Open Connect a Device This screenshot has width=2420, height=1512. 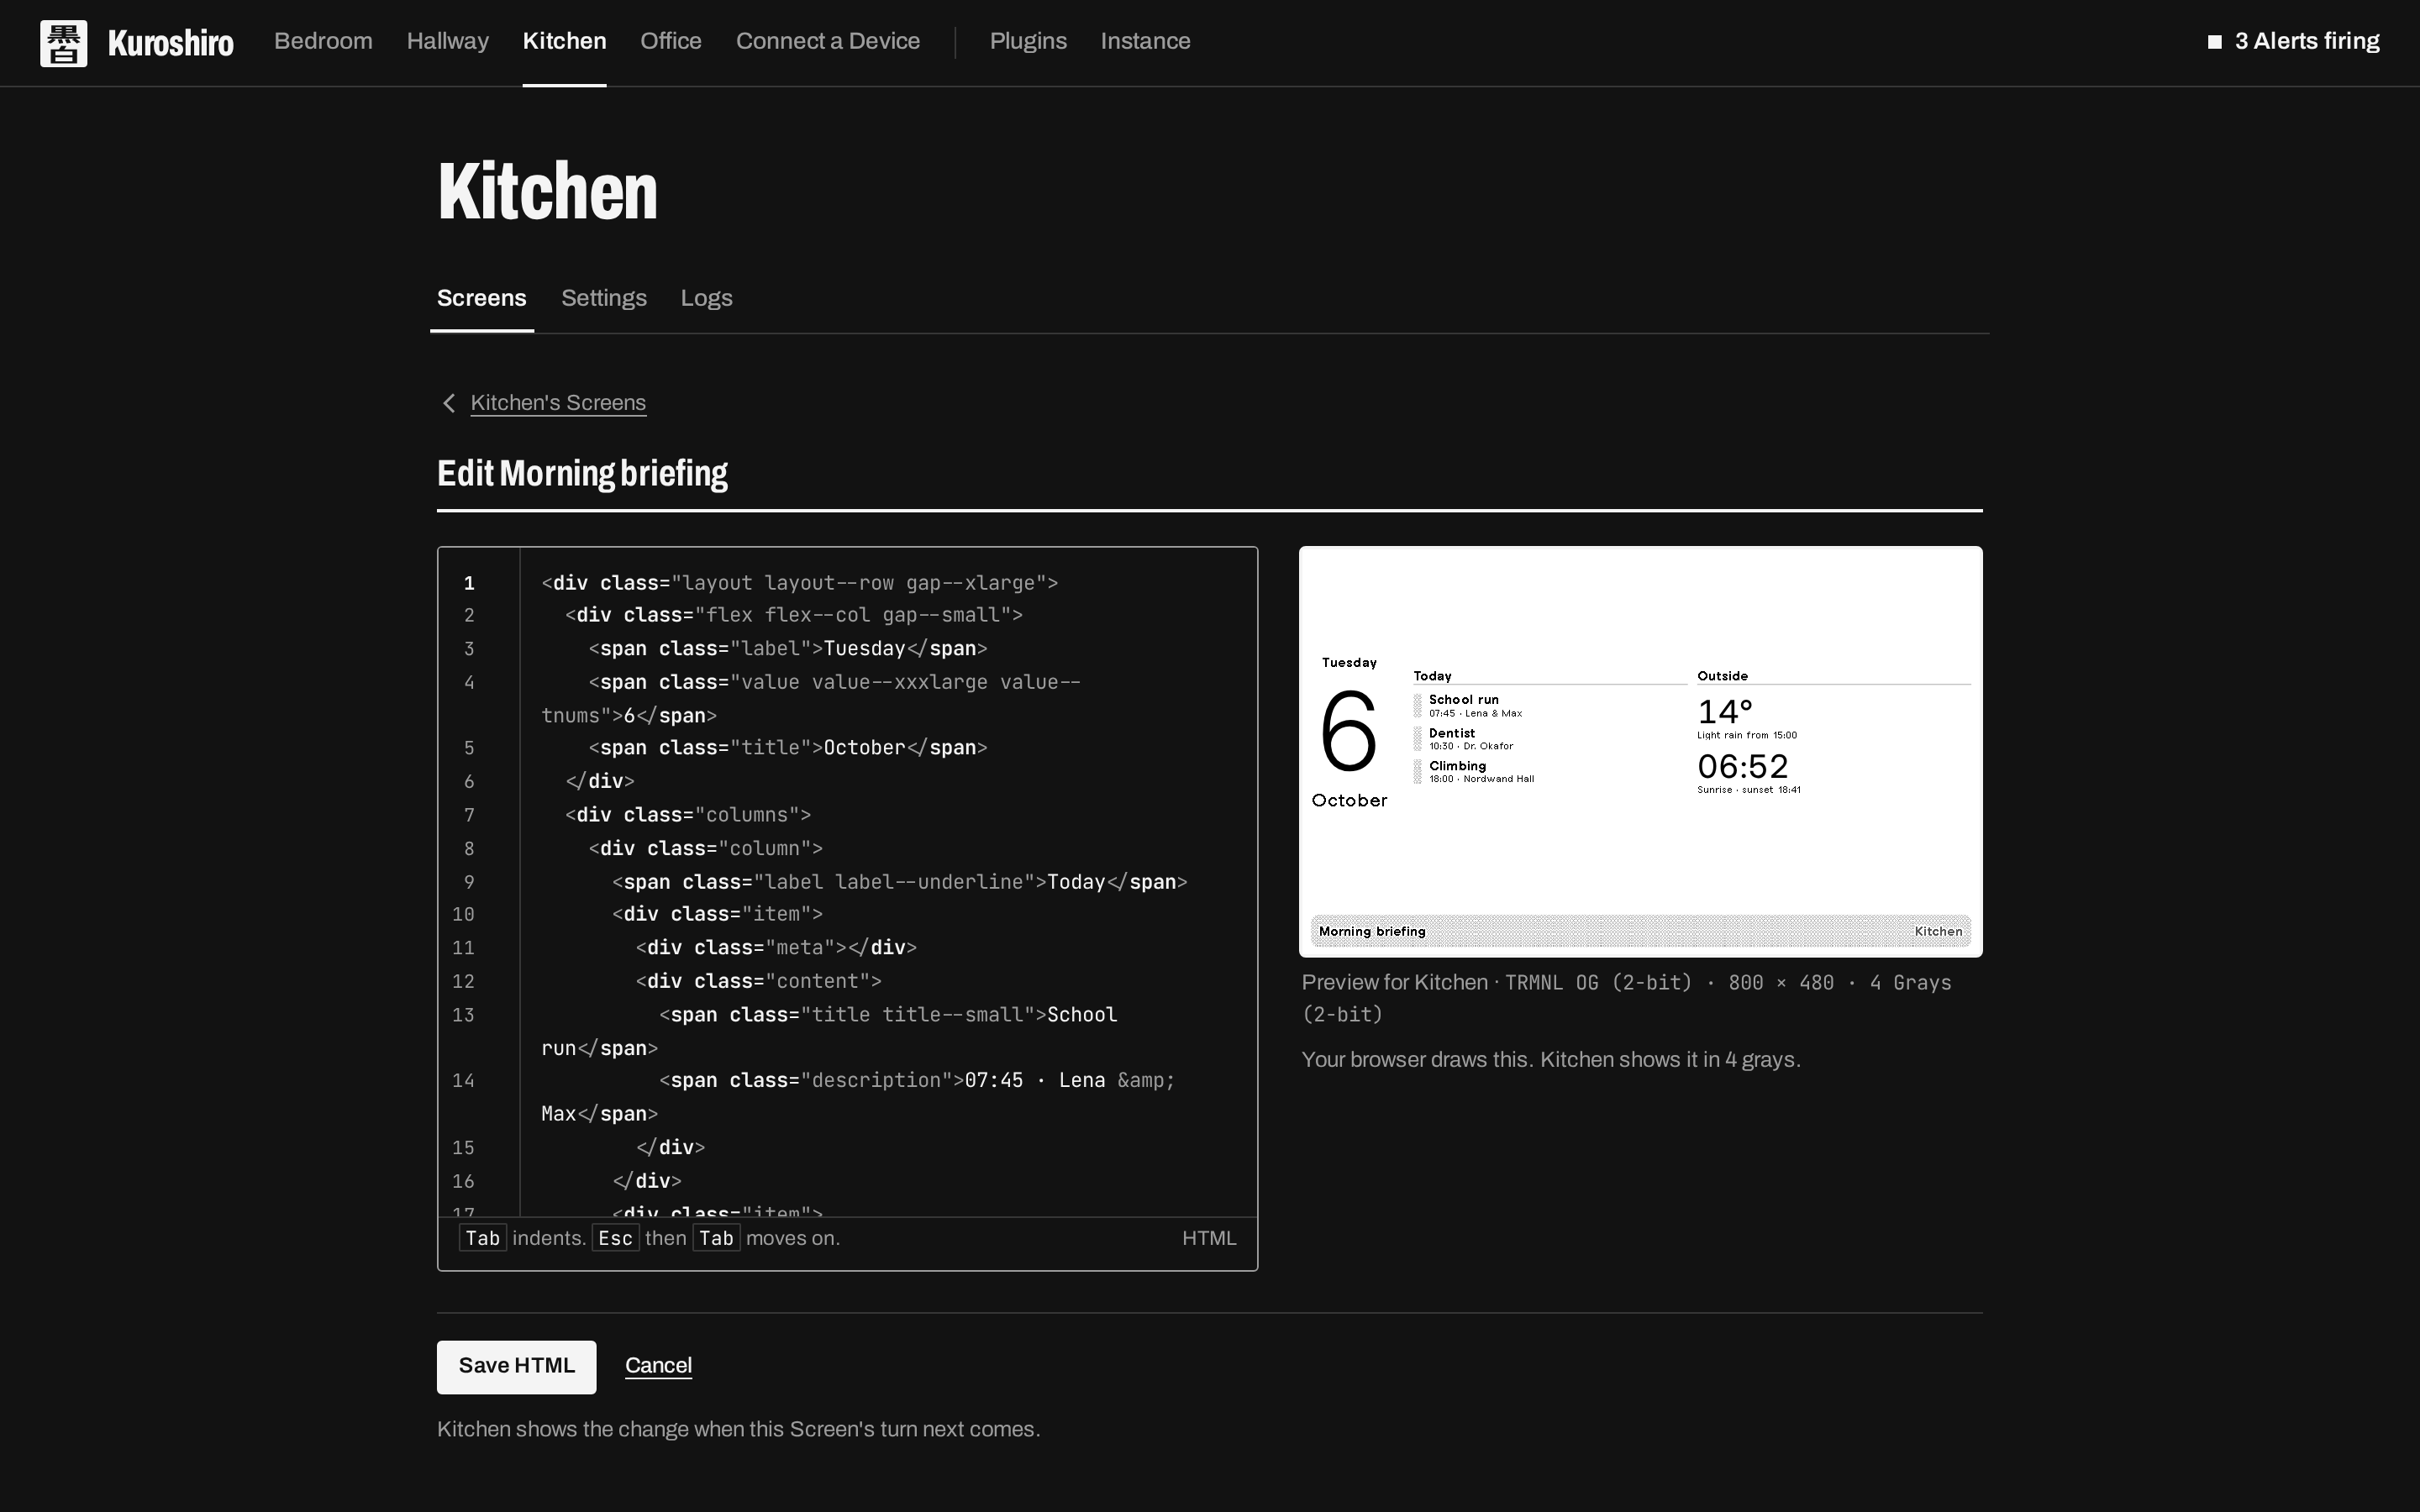828,41
